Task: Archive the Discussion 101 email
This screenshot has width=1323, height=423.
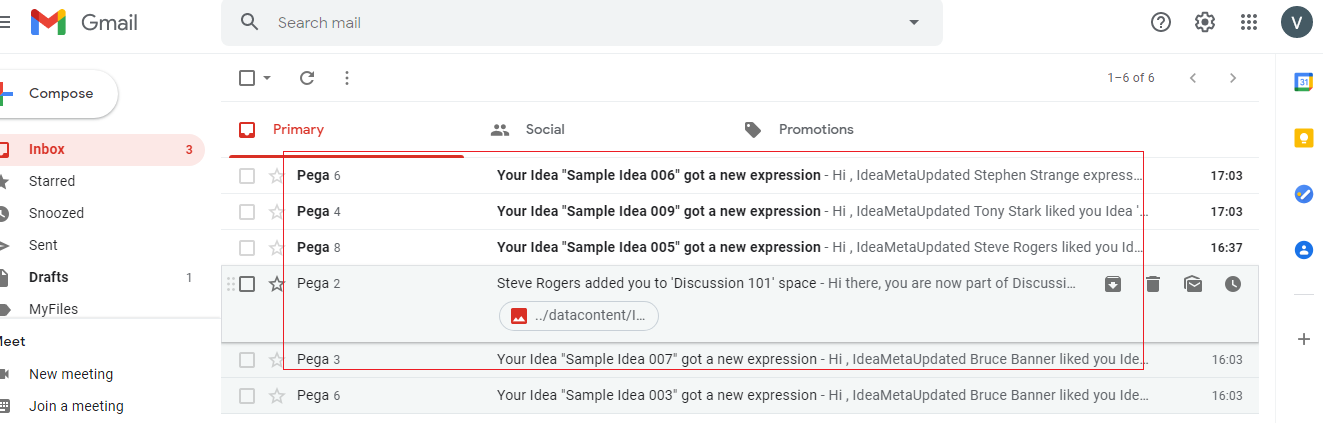Action: pos(1113,284)
